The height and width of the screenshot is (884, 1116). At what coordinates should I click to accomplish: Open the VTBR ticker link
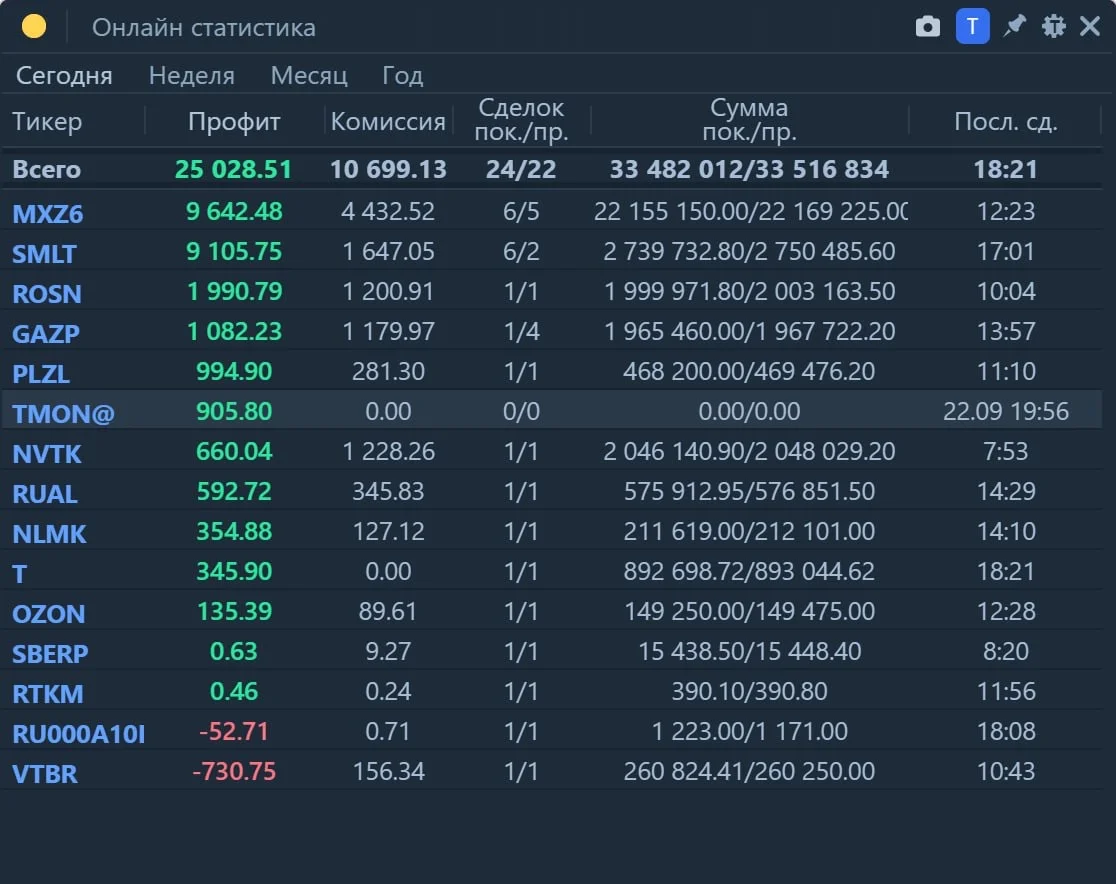click(45, 774)
